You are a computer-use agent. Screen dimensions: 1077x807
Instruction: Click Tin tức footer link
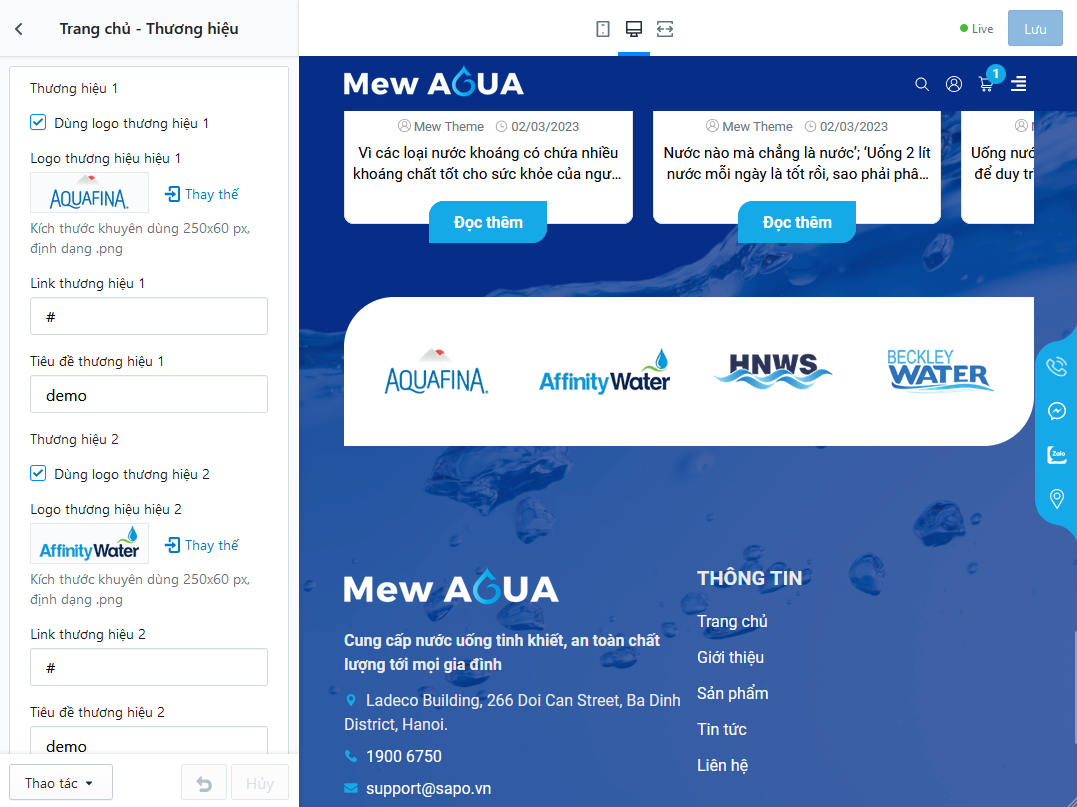pyautogui.click(x=722, y=729)
